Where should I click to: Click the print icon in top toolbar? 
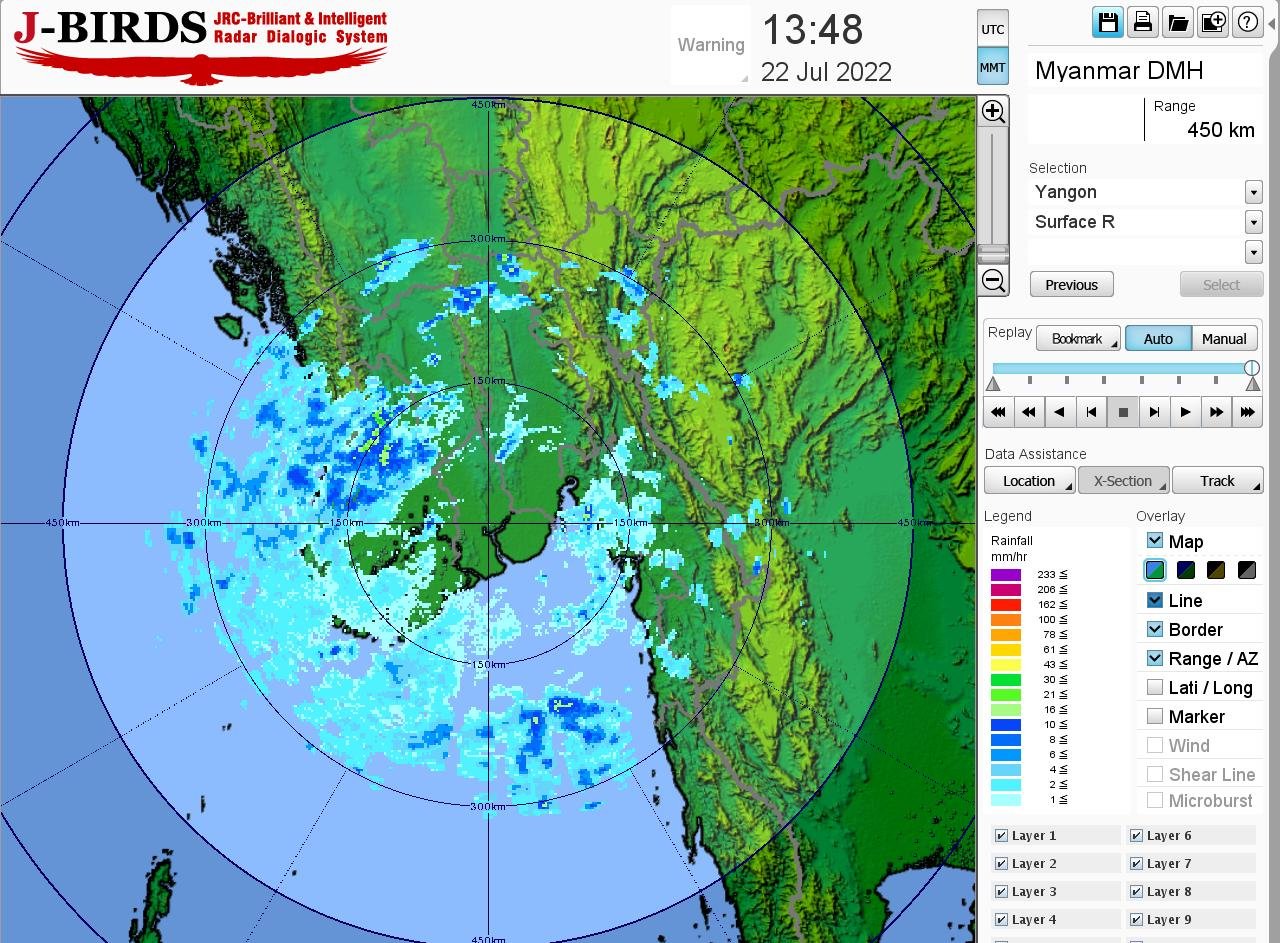1142,22
